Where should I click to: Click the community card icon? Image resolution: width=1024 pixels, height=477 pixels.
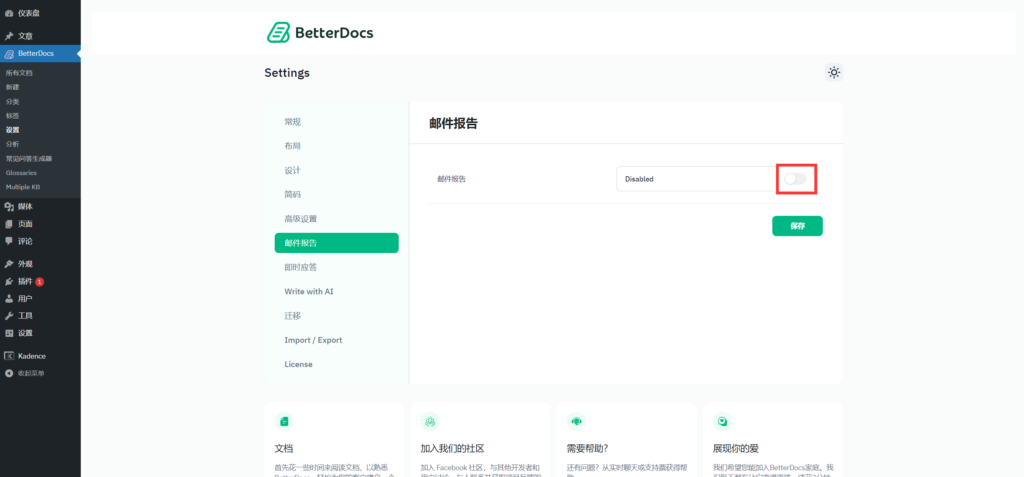click(x=430, y=421)
